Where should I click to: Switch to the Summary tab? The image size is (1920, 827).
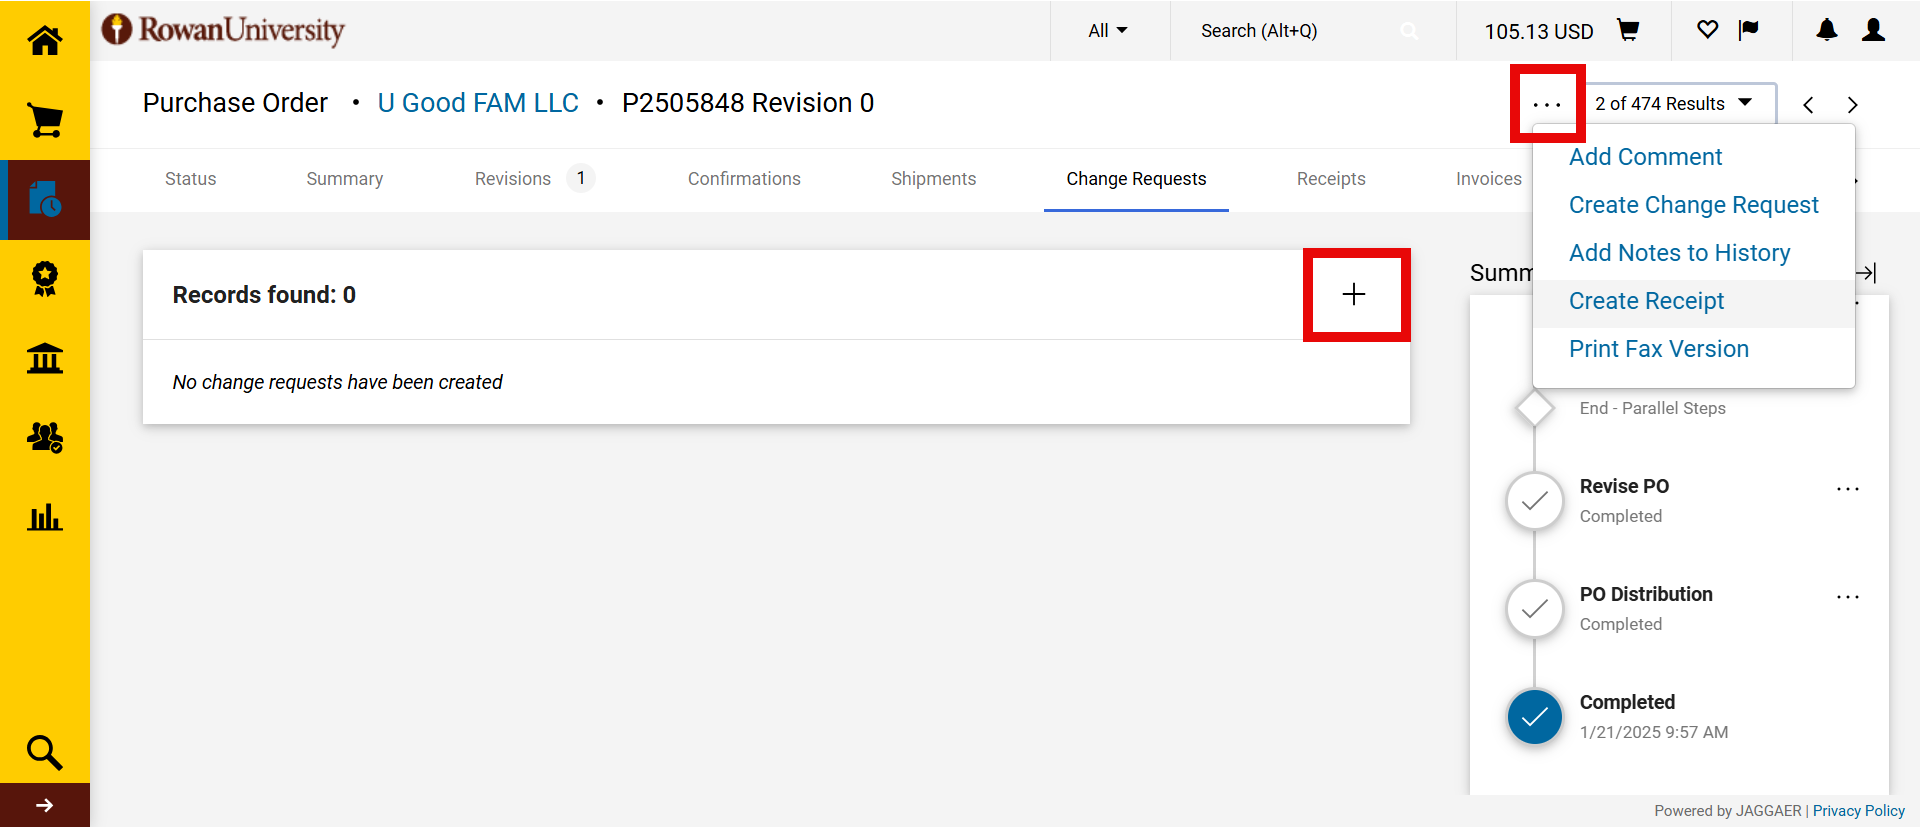(344, 179)
